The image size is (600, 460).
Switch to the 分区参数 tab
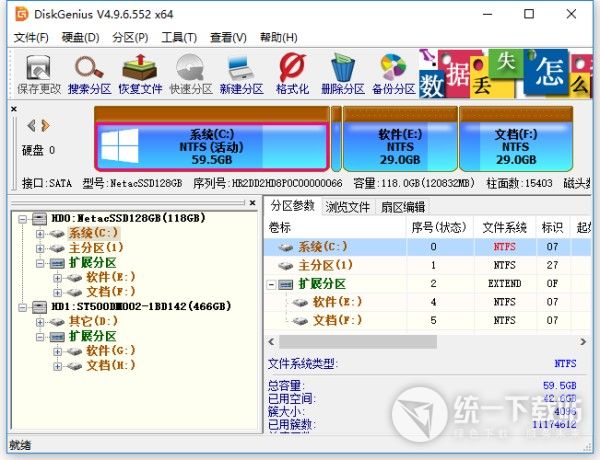[x=293, y=206]
